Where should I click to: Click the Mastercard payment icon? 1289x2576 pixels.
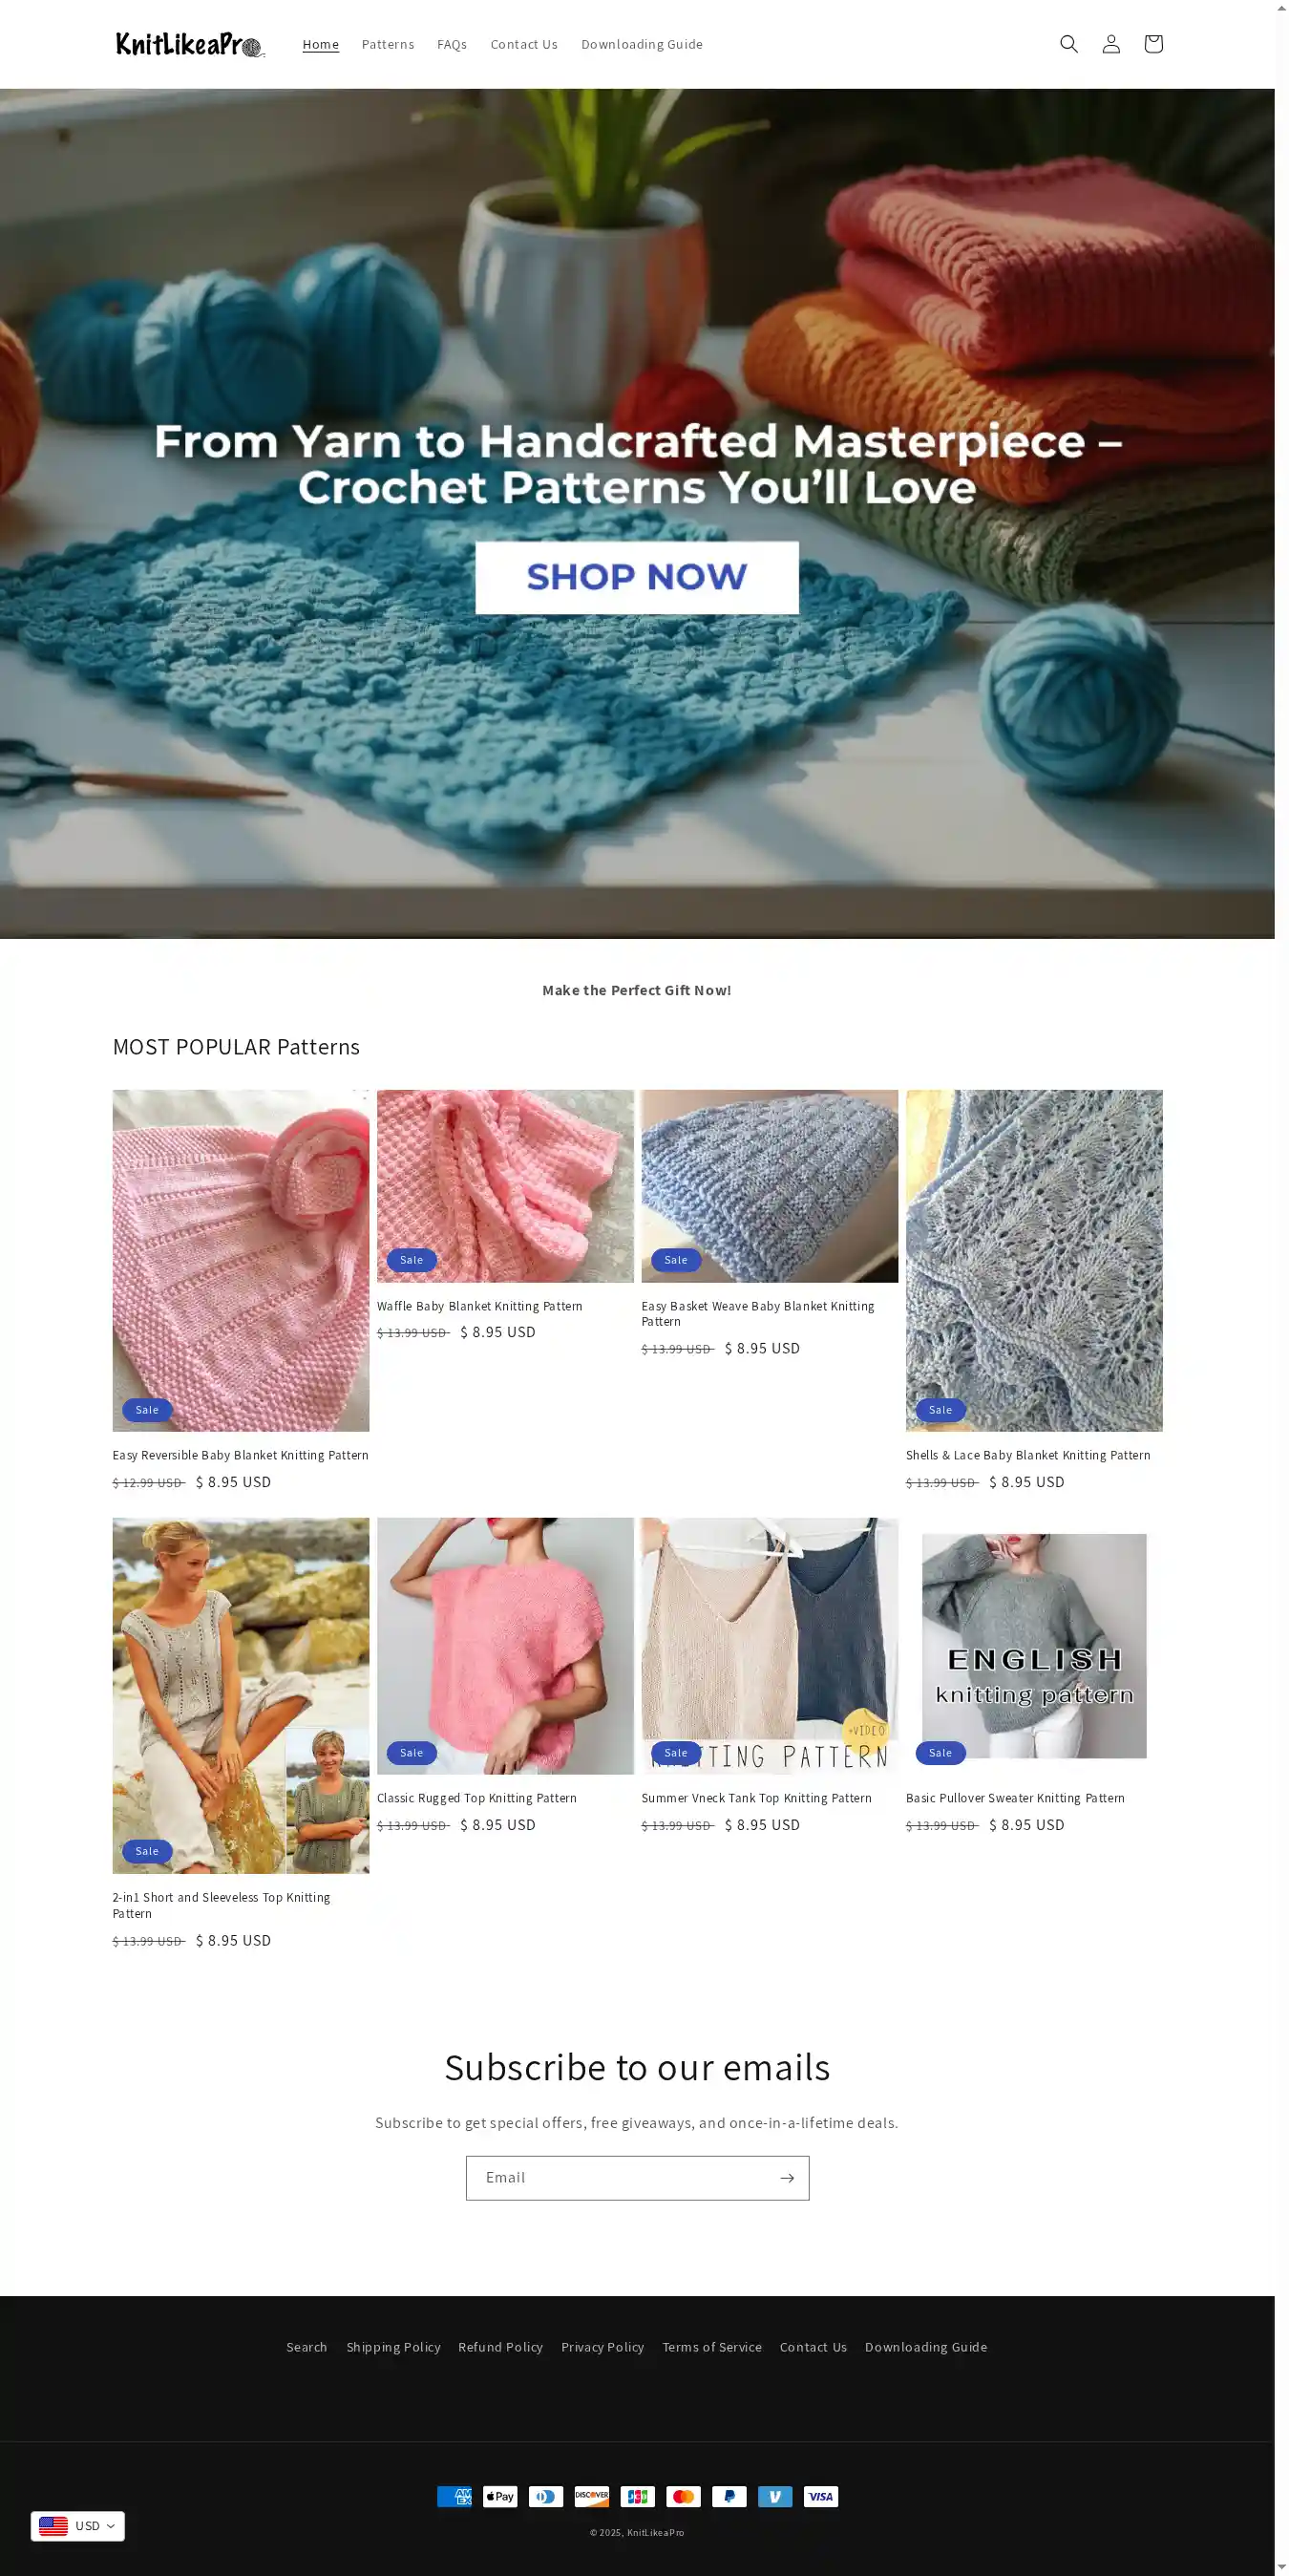coord(683,2496)
